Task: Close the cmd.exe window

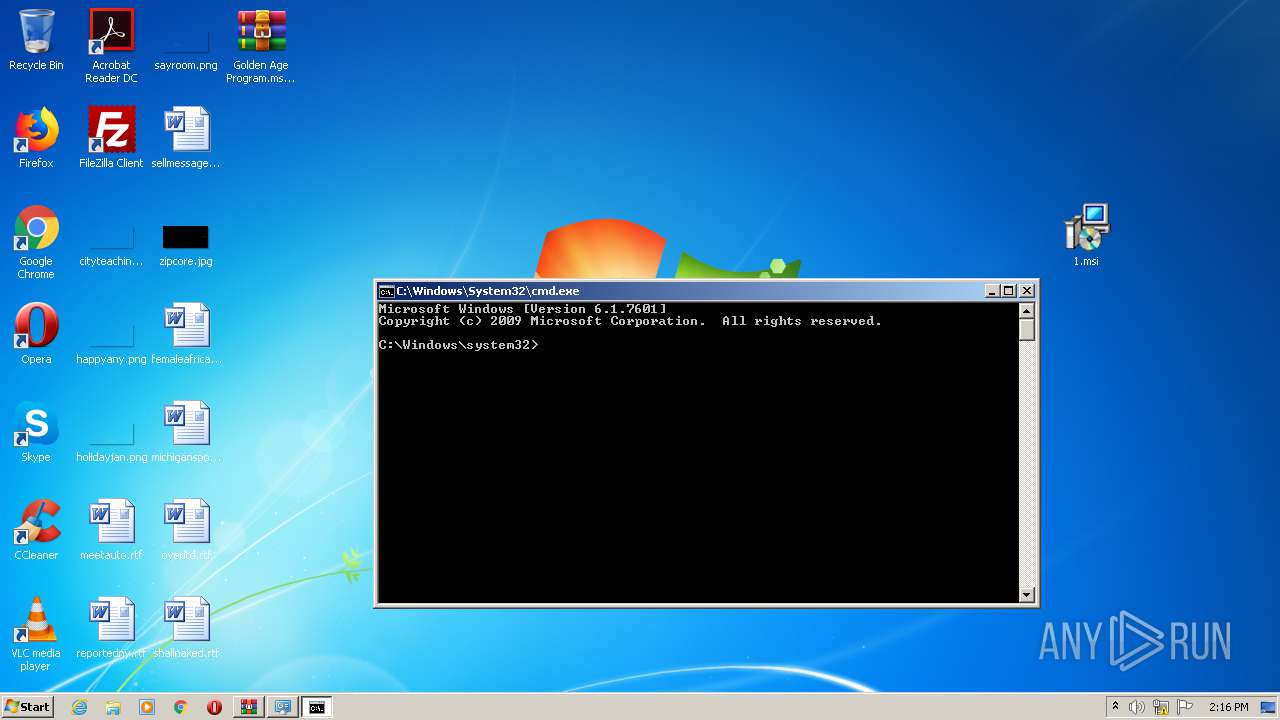Action: click(x=1026, y=291)
